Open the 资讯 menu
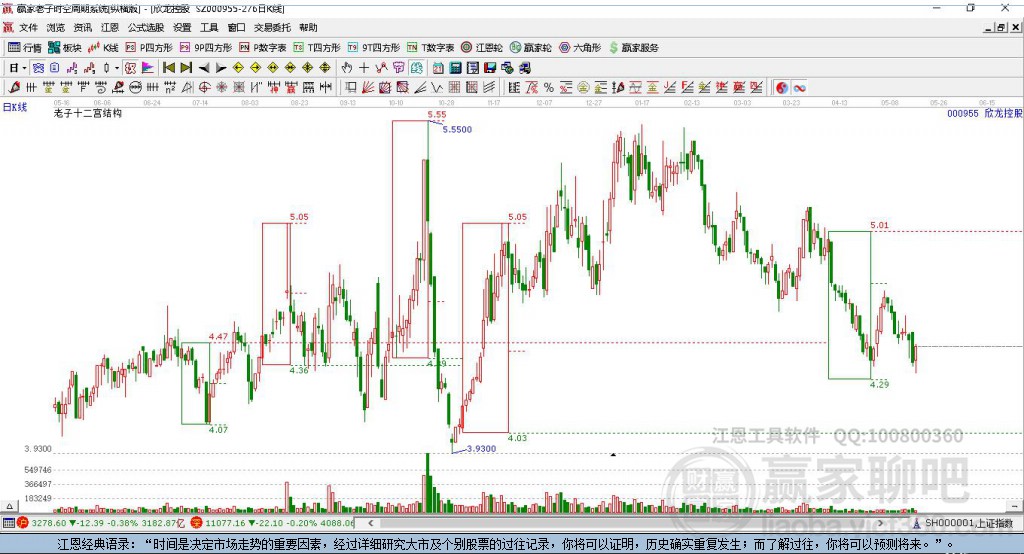This screenshot has height=554, width=1024. pos(82,27)
